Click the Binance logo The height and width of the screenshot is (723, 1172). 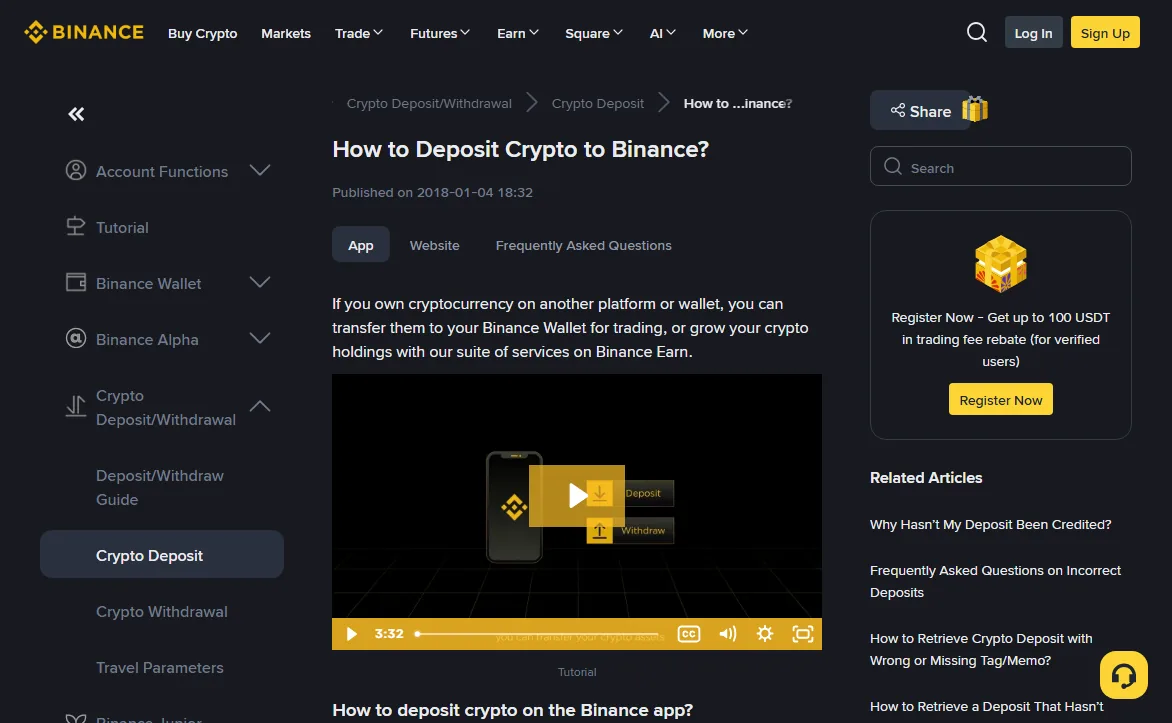pyautogui.click(x=84, y=33)
